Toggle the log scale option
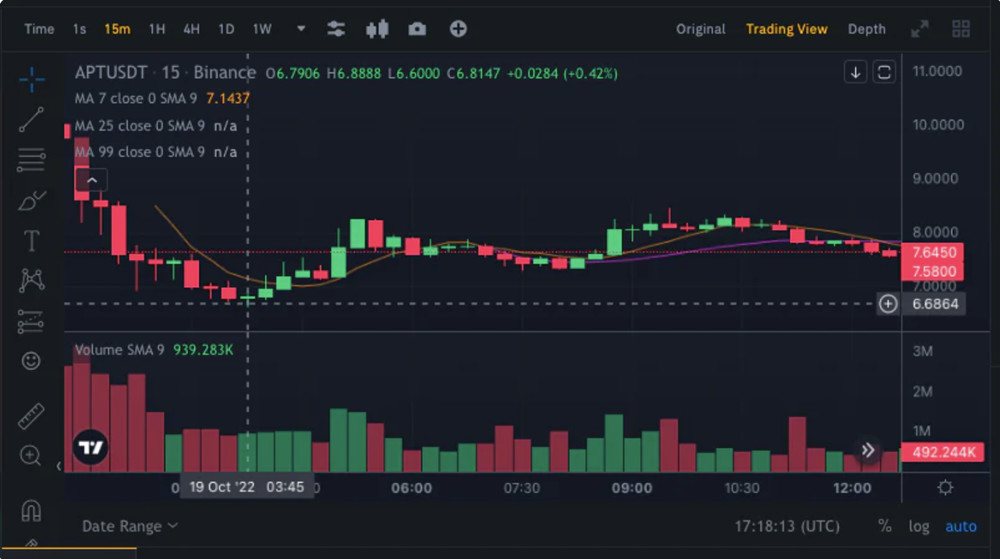The width and height of the screenshot is (1000, 559). (x=918, y=526)
